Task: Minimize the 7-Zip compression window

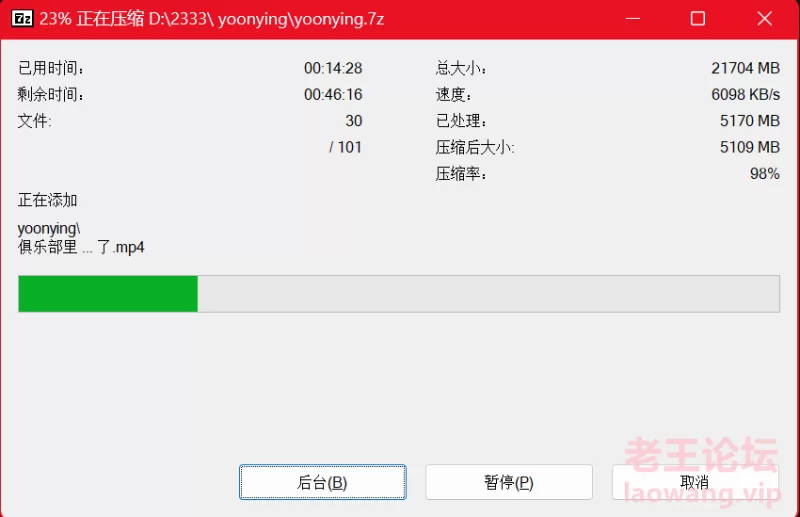Action: point(633,19)
